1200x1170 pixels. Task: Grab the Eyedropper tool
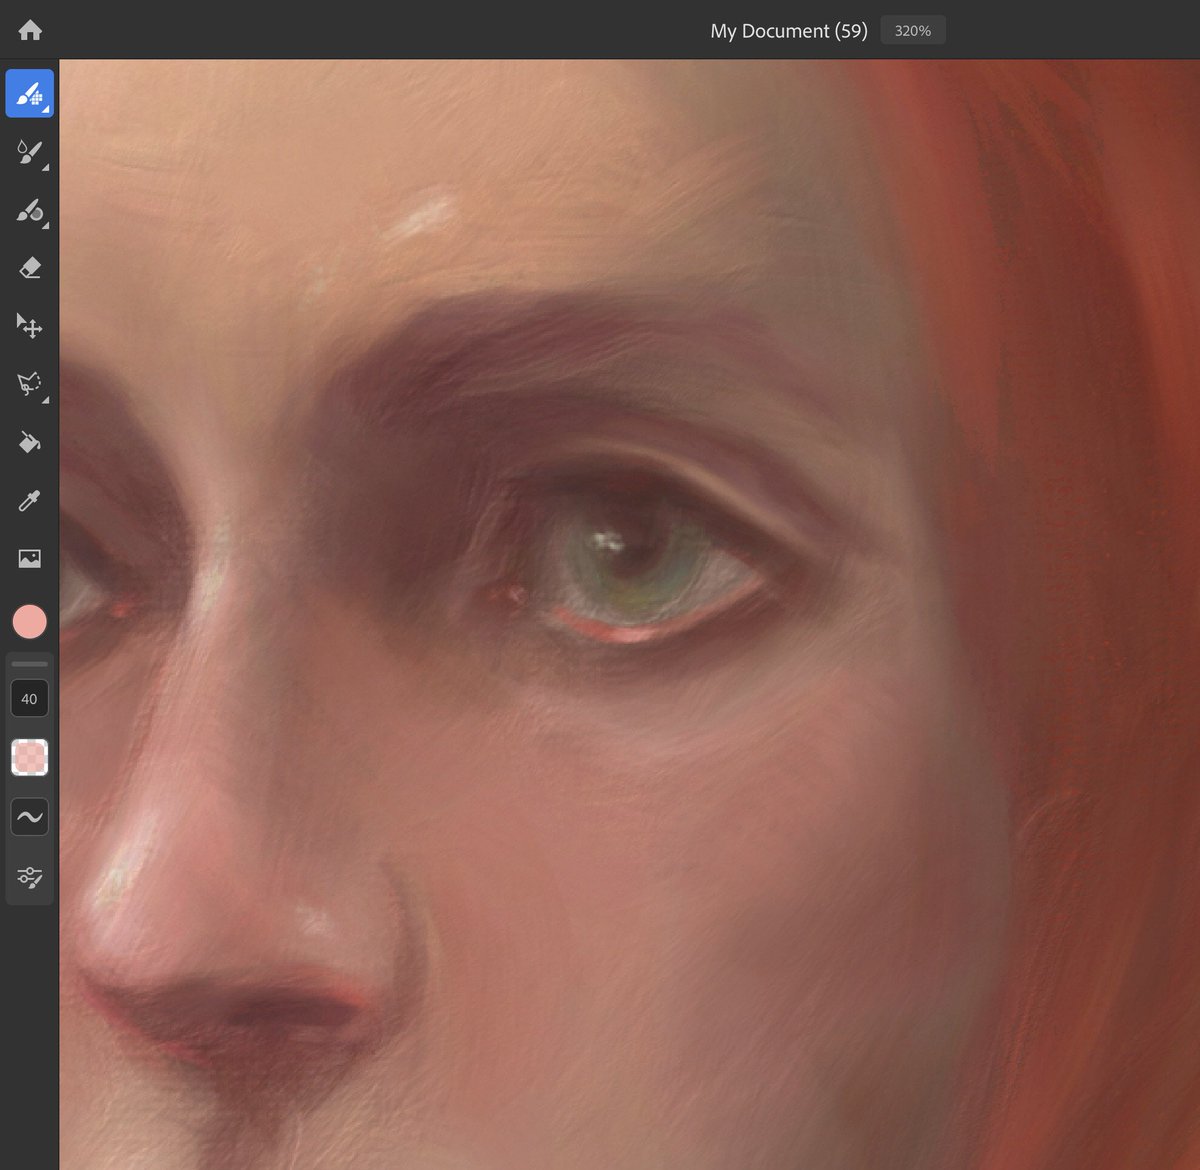point(29,501)
